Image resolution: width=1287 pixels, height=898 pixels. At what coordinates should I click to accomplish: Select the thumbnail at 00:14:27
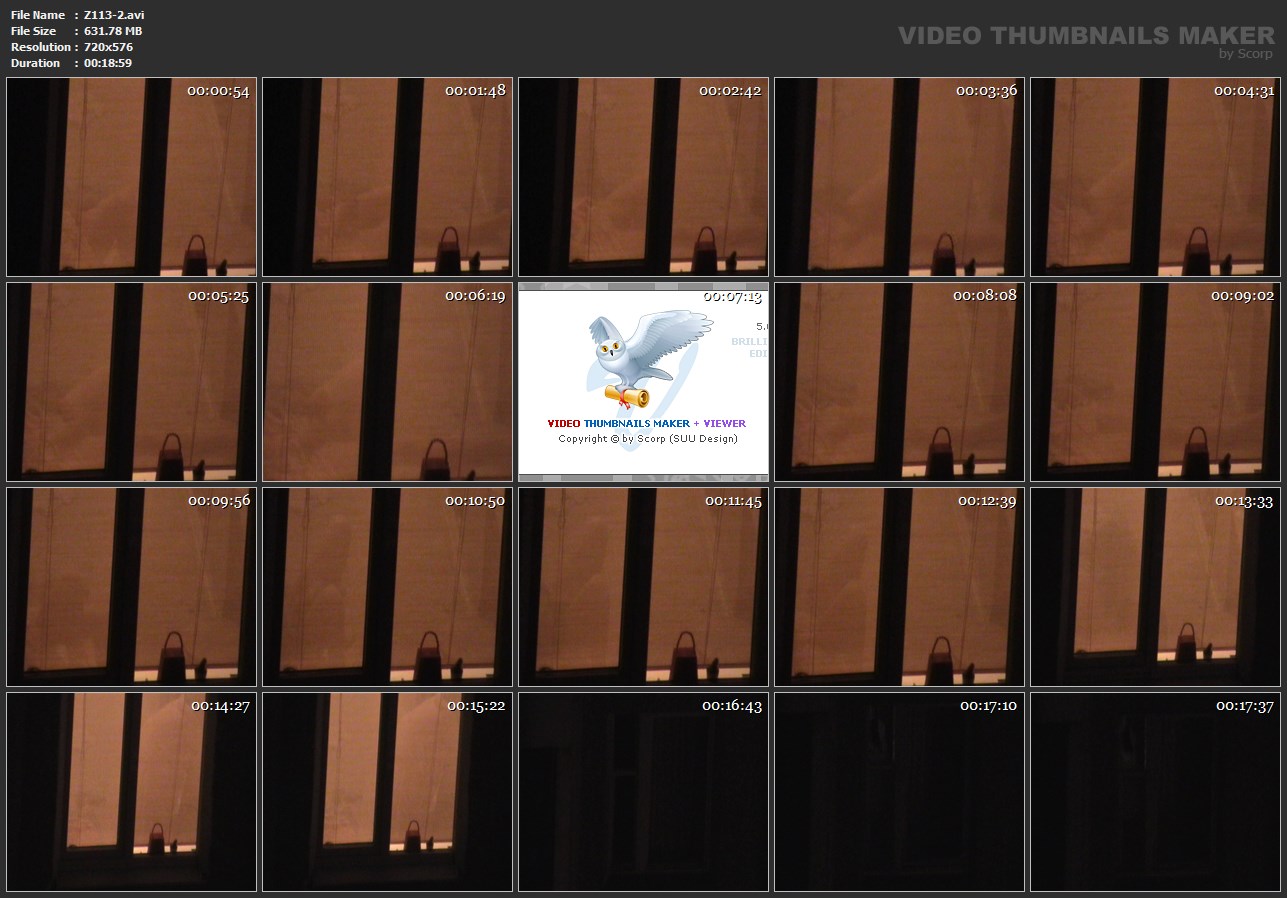pos(131,792)
